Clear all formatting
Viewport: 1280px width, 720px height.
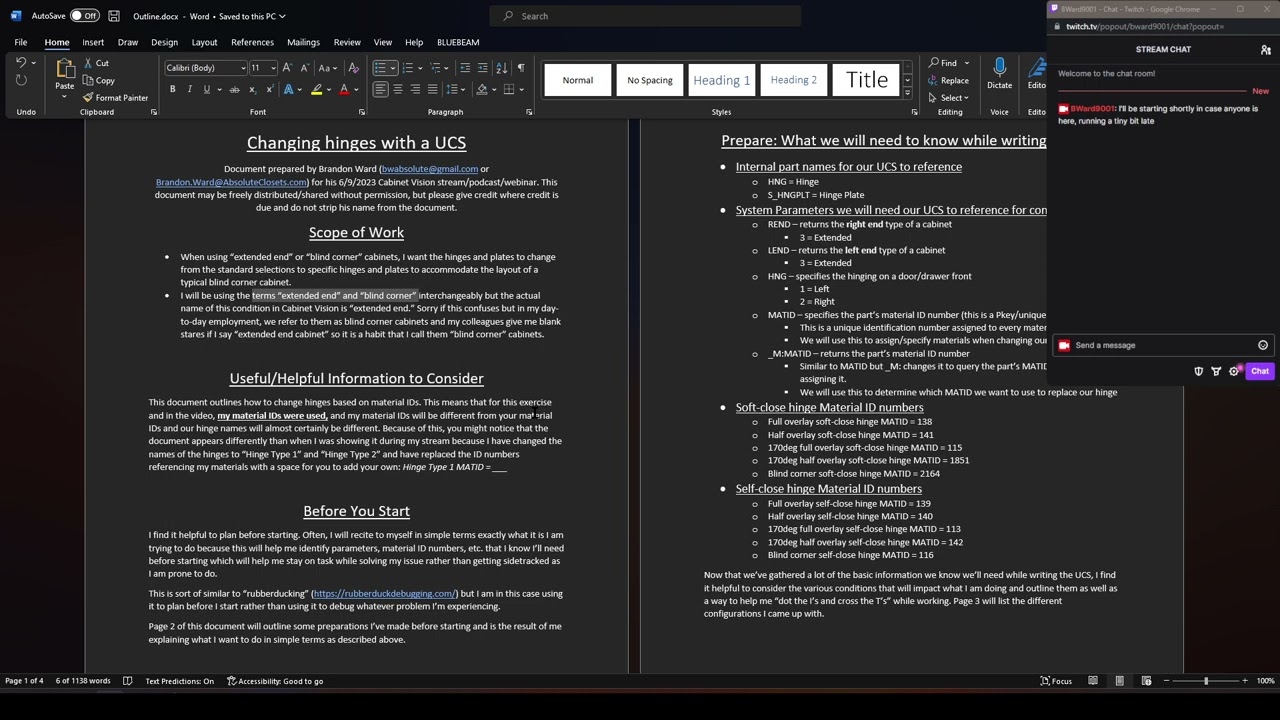point(353,68)
